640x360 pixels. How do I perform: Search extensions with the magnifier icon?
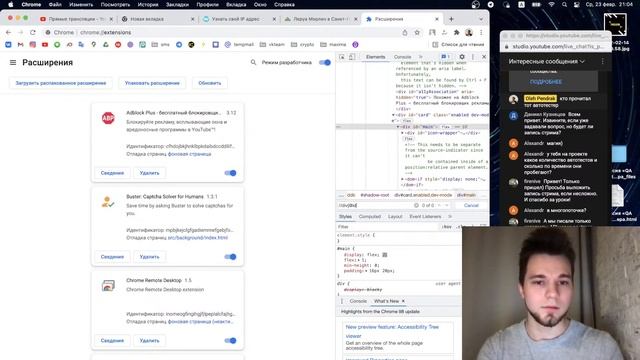point(253,62)
